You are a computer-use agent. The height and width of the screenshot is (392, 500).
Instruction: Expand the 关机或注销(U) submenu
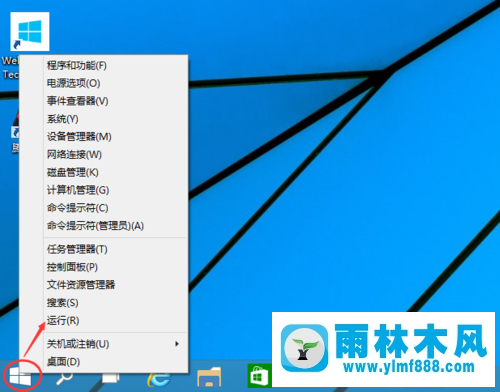coord(104,344)
